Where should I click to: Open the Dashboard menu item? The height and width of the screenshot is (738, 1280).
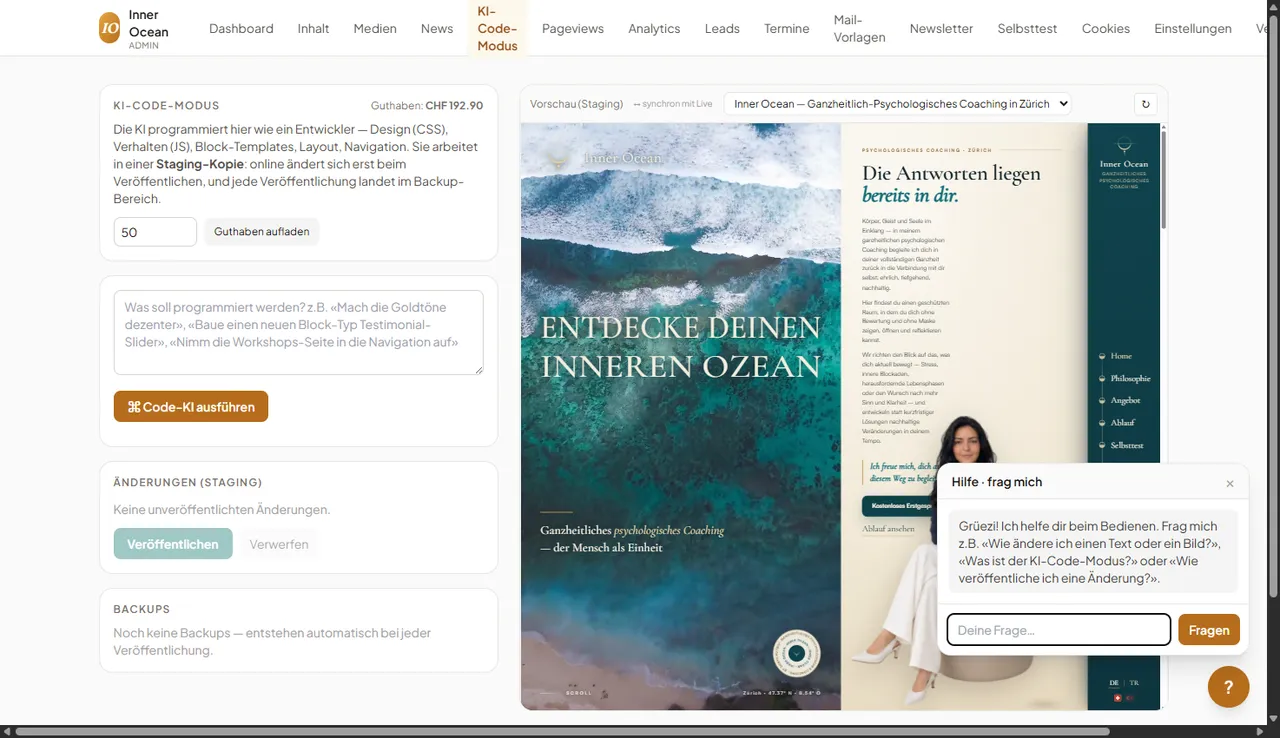click(241, 28)
